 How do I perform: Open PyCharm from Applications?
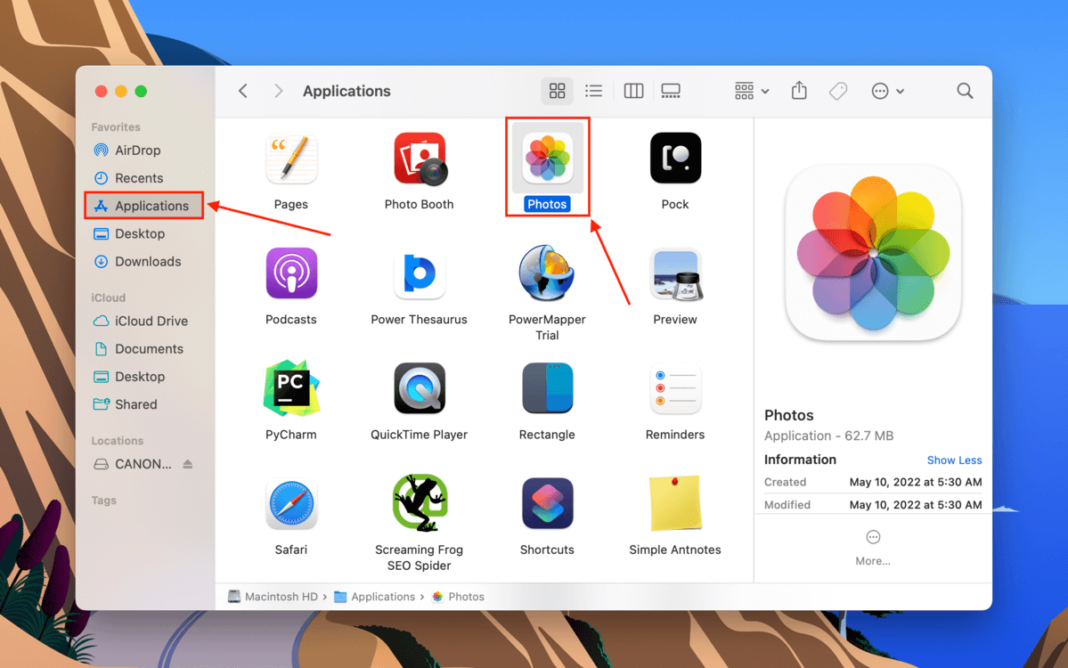coord(291,389)
